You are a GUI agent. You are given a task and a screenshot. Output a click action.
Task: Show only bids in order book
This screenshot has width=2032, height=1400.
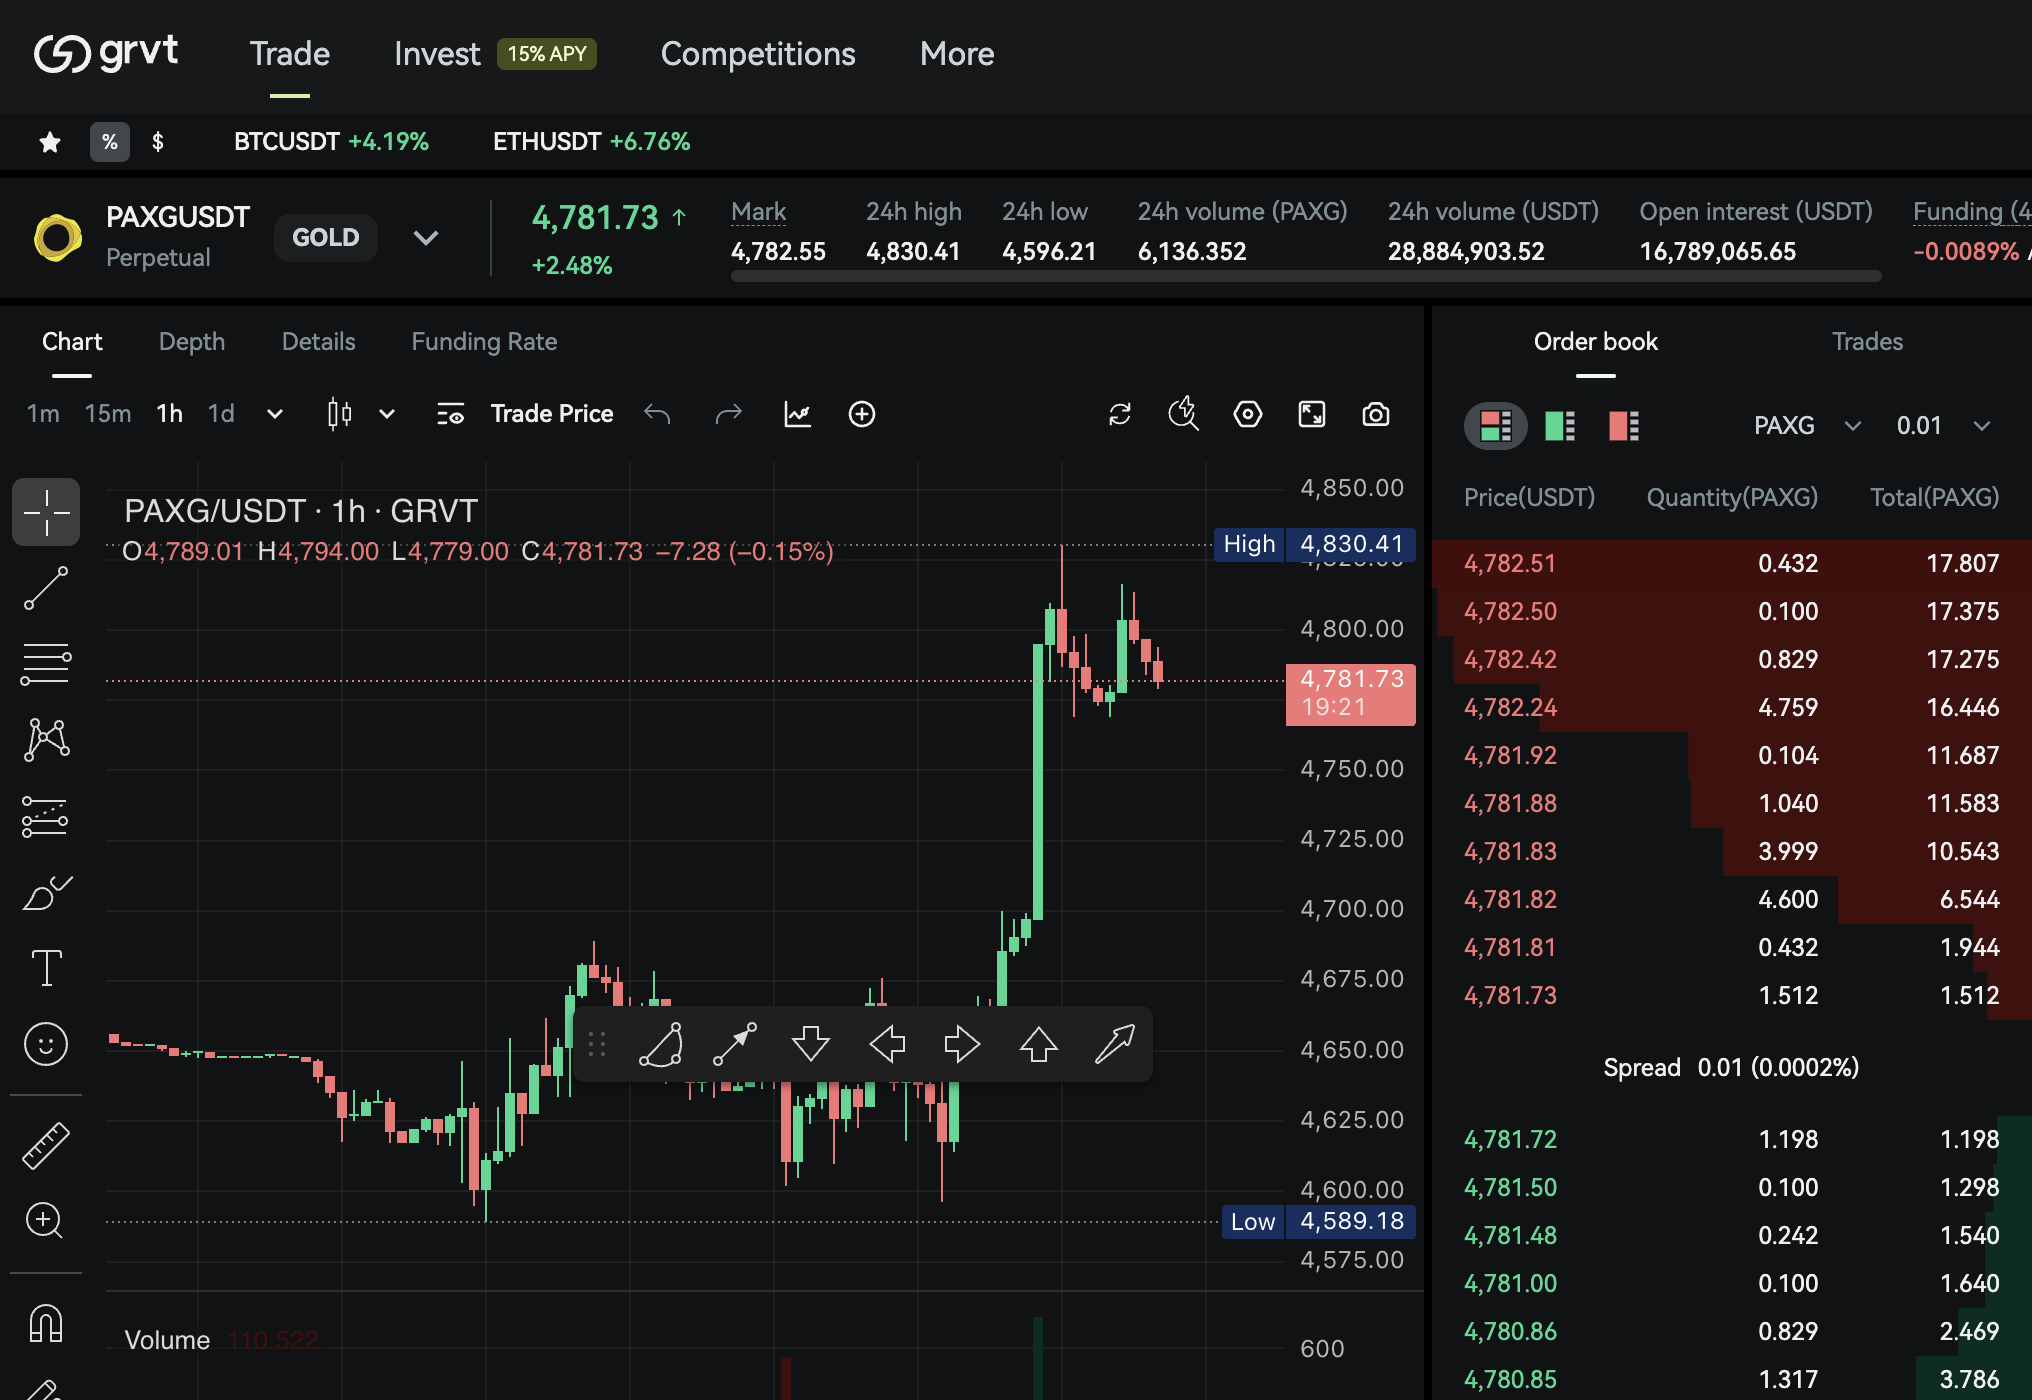click(x=1560, y=426)
